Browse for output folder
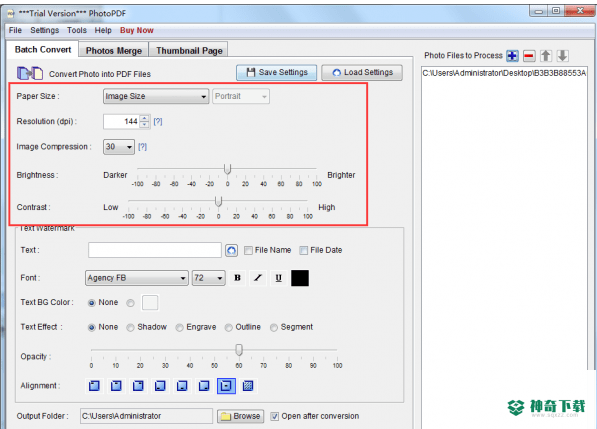The height and width of the screenshot is (429, 597). [x=241, y=416]
